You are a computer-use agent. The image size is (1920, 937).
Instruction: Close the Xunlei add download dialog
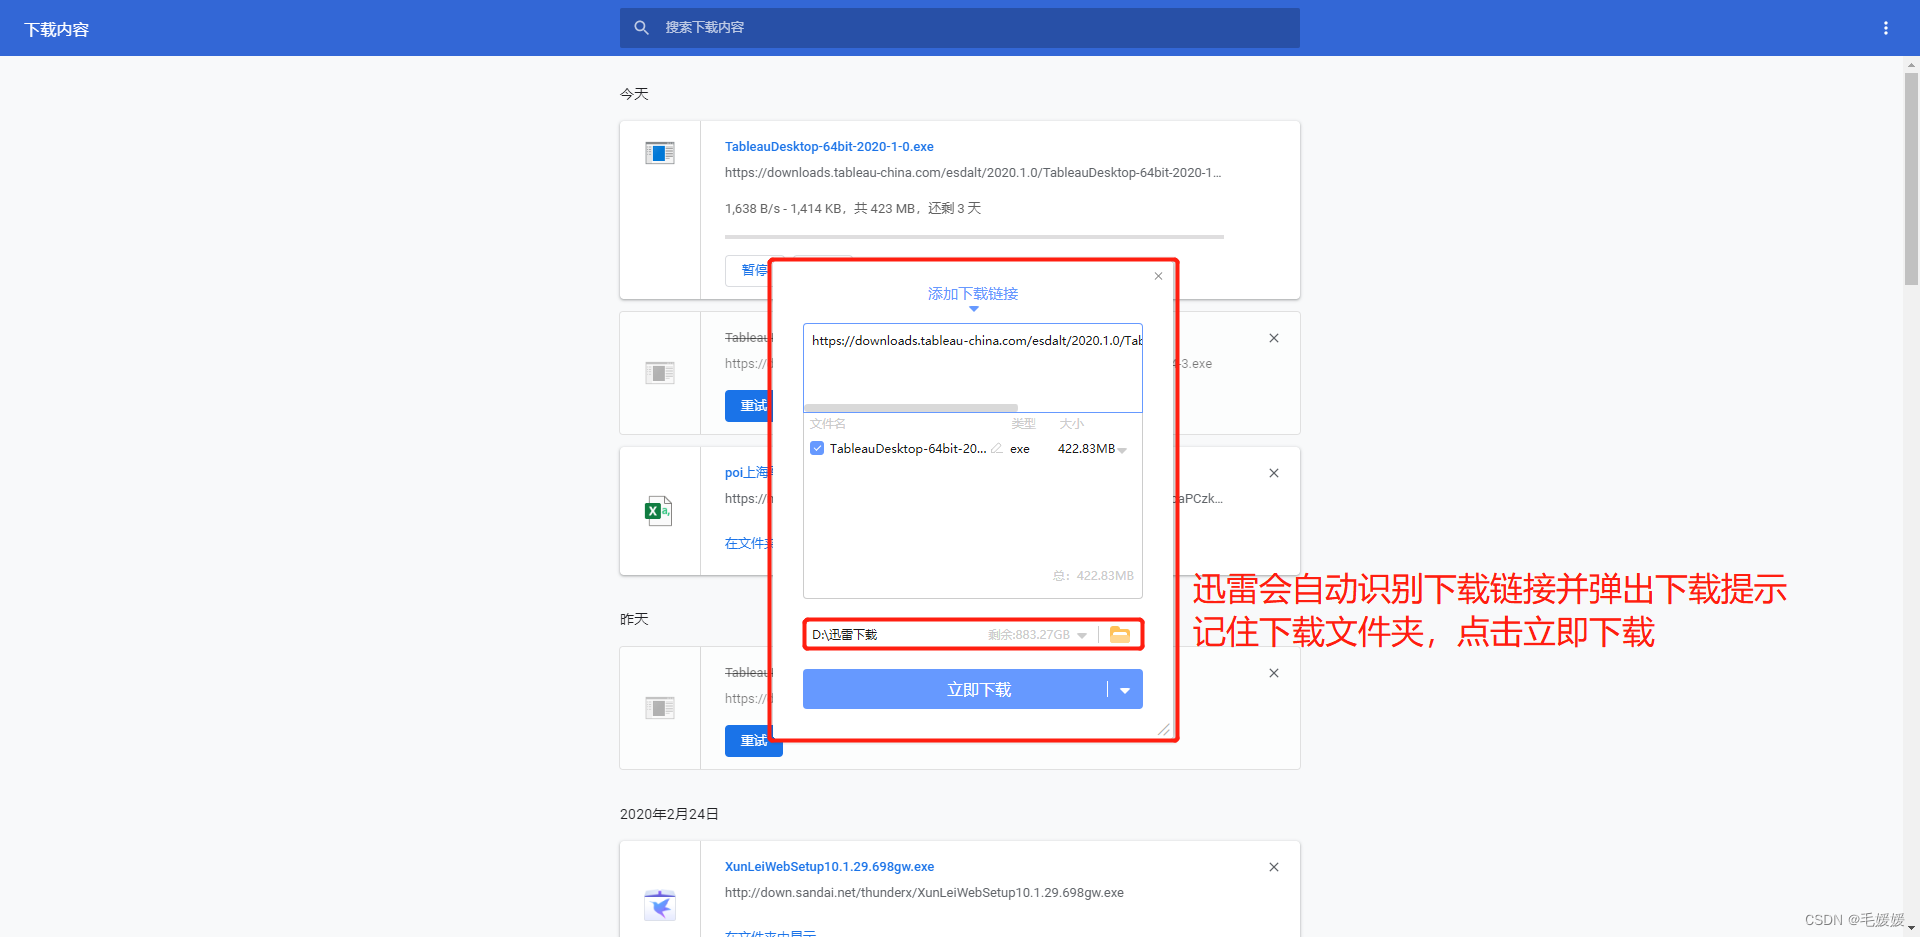click(x=1158, y=276)
